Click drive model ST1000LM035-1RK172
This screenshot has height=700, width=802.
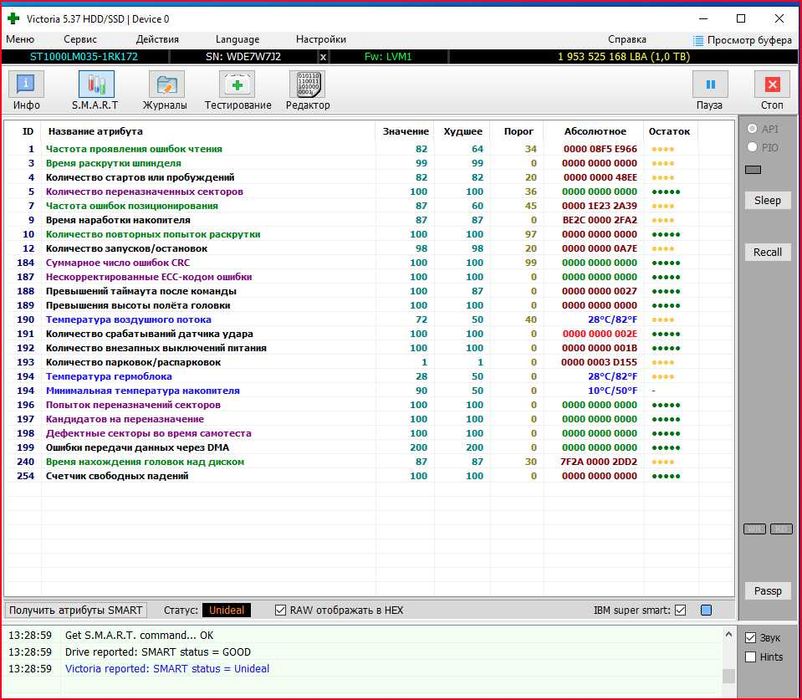(x=84, y=57)
